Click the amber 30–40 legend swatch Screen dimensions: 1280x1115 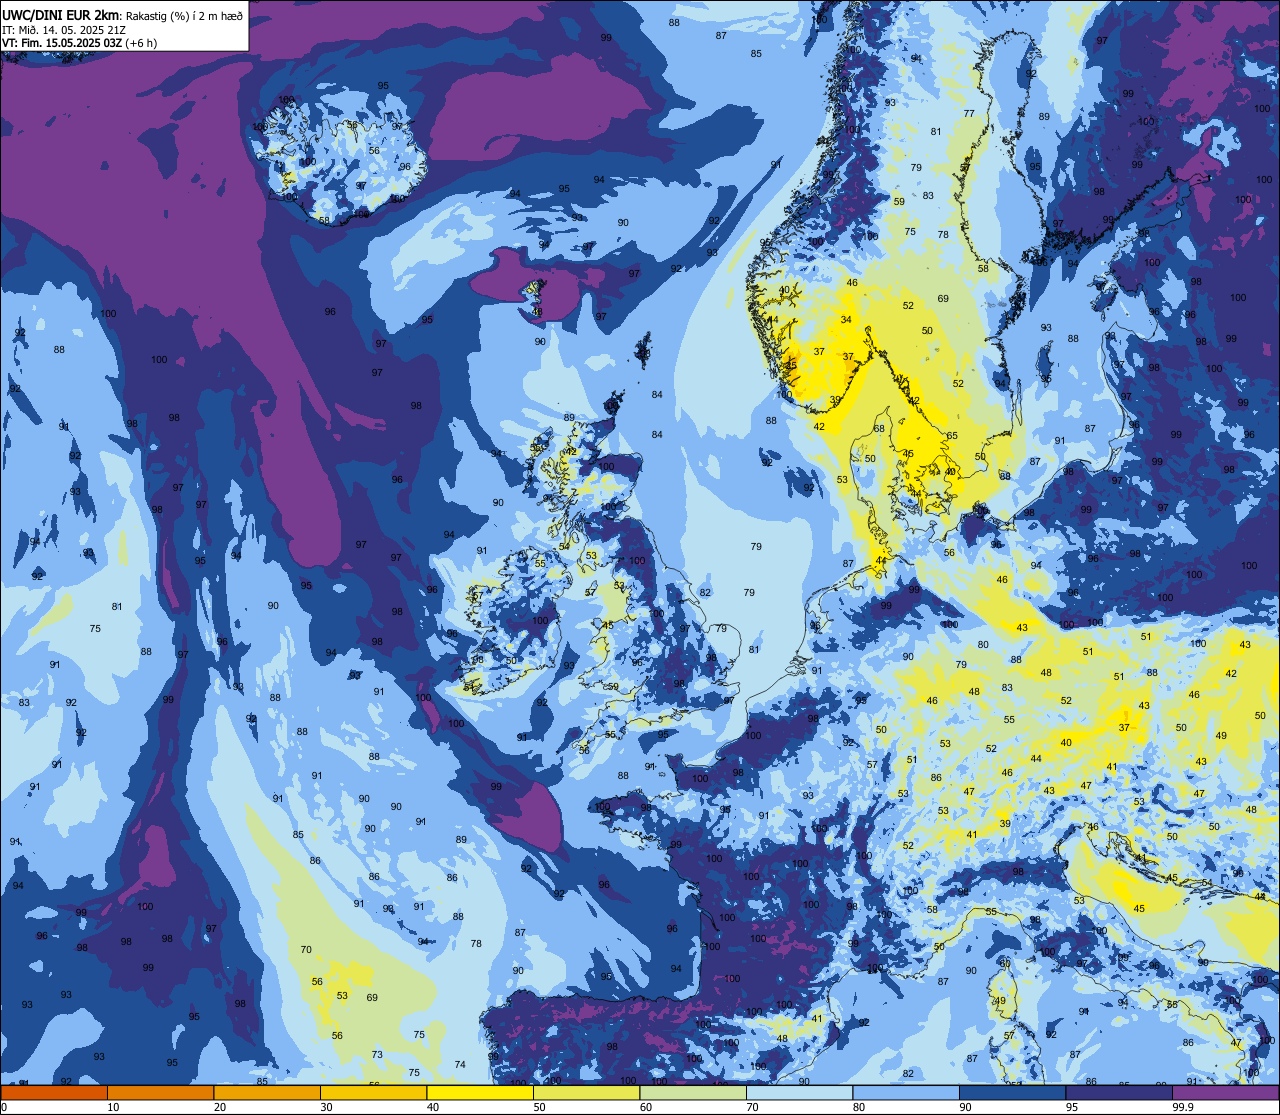point(373,1092)
